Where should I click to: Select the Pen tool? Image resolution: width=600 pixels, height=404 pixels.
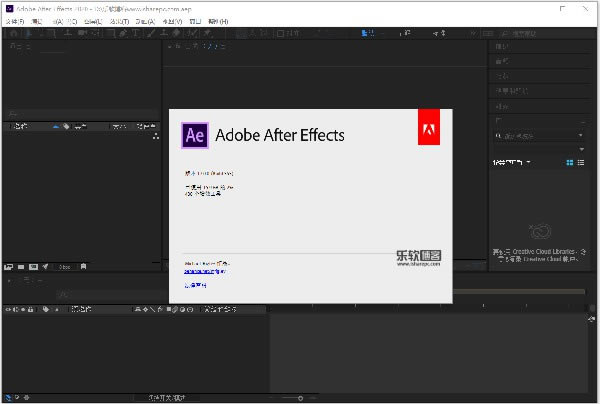(123, 33)
